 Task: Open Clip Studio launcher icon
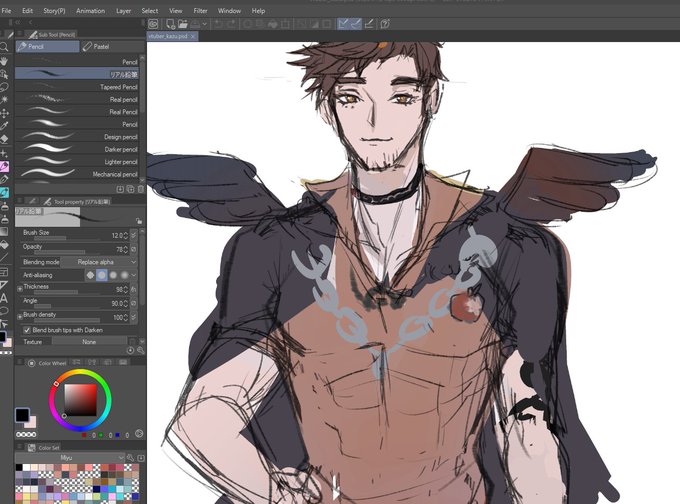pyautogui.click(x=153, y=24)
